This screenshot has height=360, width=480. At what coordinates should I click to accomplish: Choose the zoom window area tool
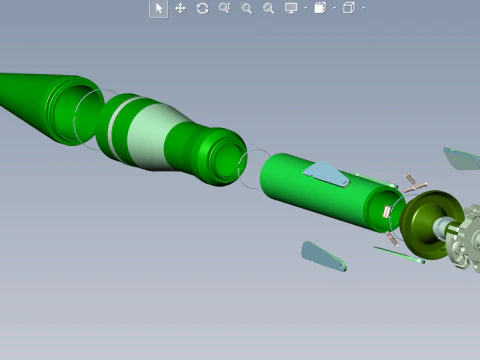coord(246,8)
